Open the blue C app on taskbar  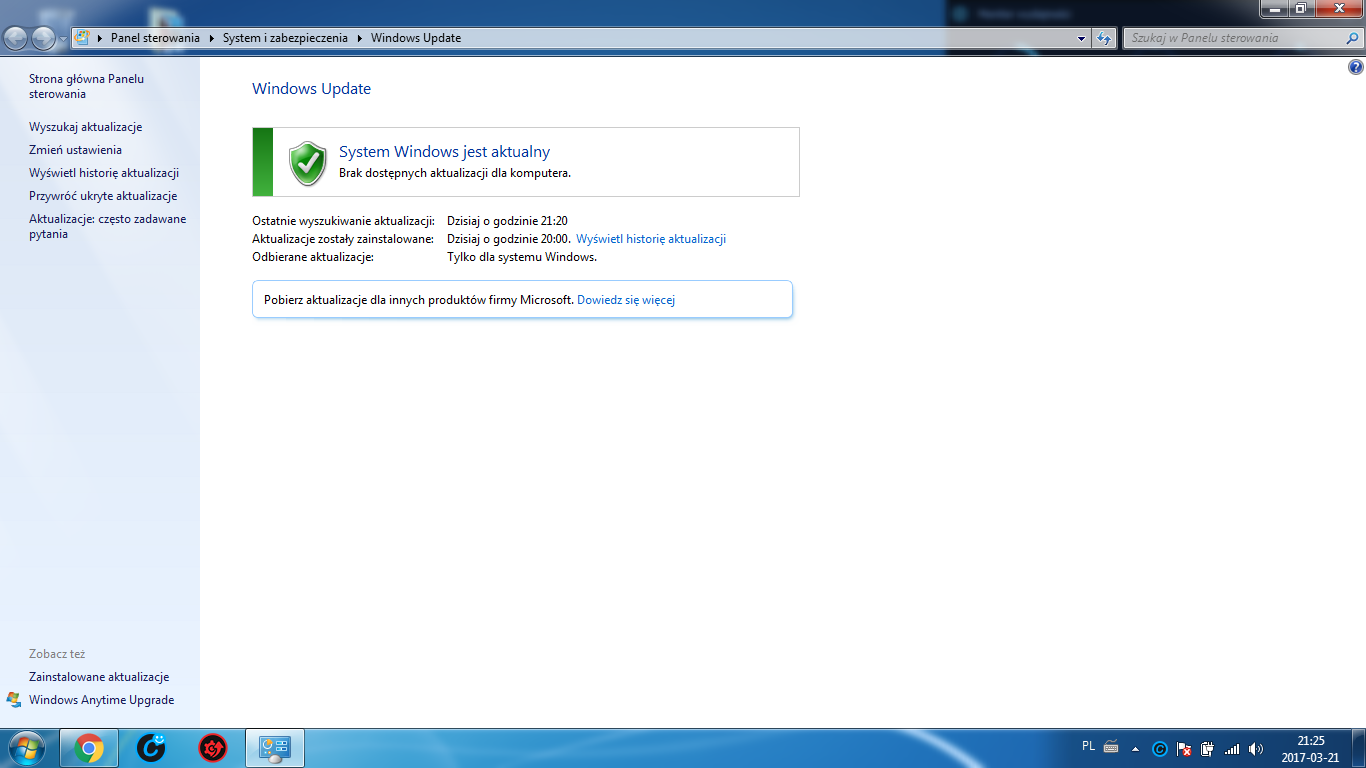151,748
